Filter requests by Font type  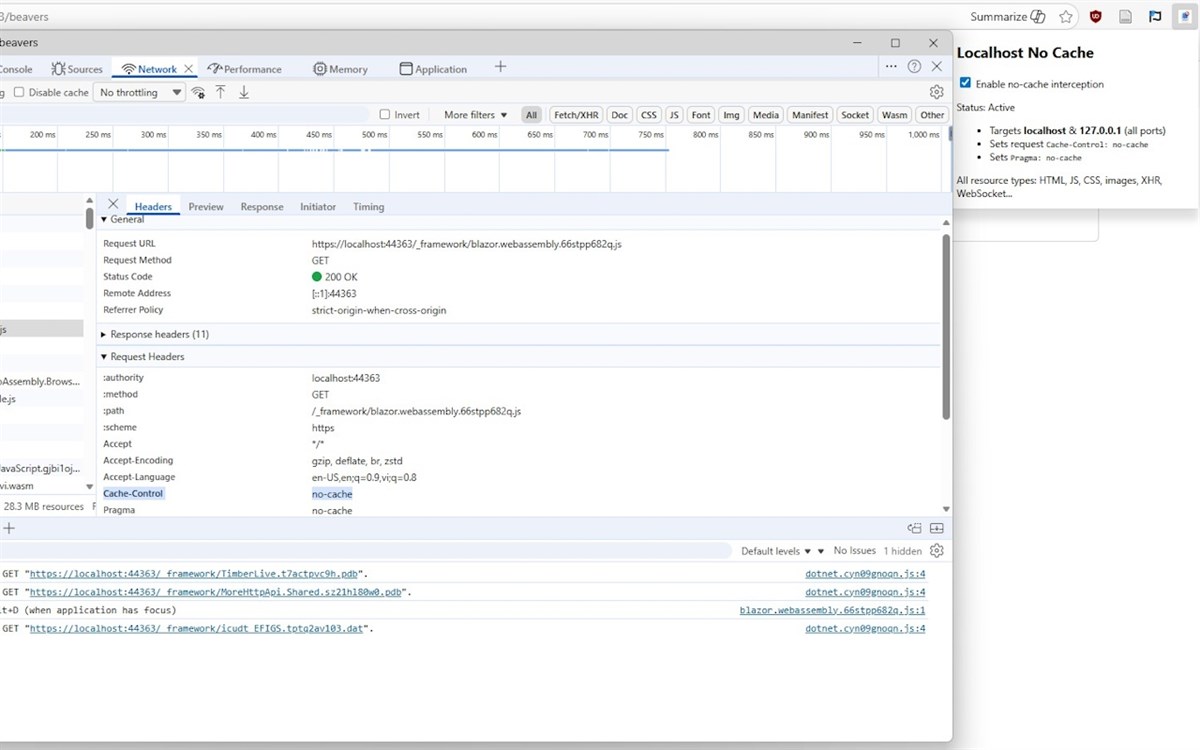pyautogui.click(x=701, y=115)
